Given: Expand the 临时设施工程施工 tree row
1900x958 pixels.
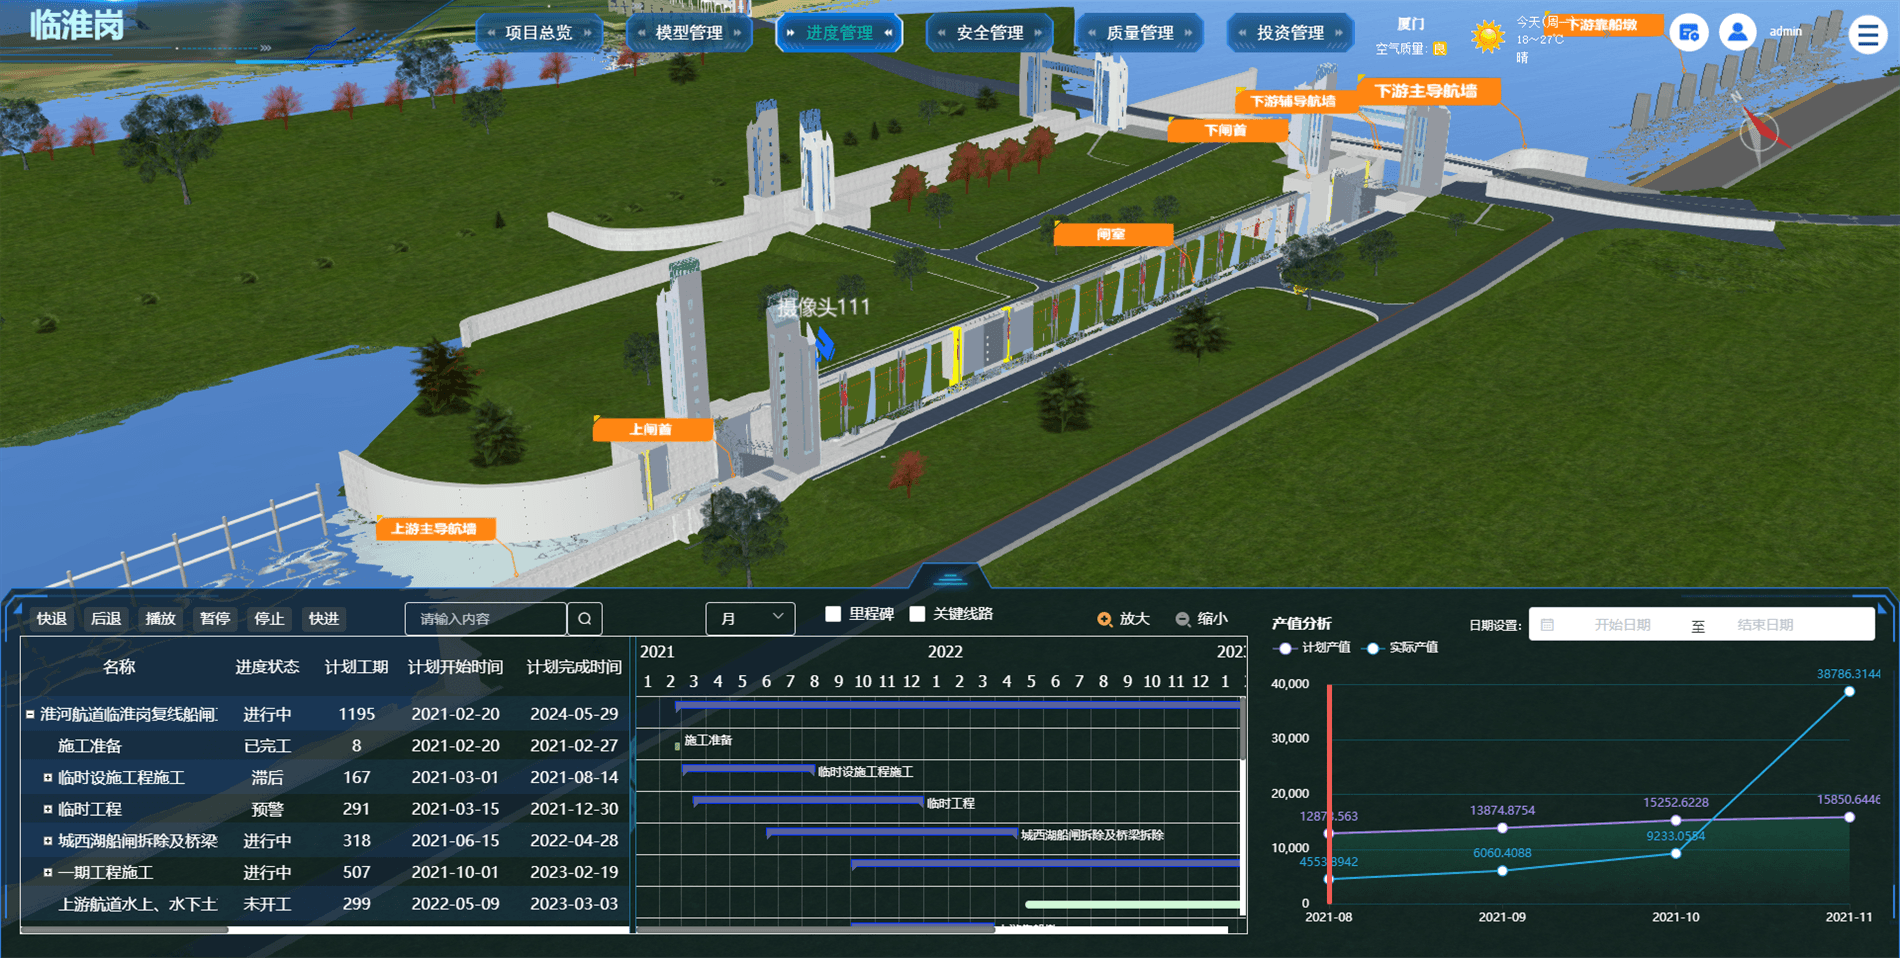Looking at the screenshot, I should coord(47,777).
